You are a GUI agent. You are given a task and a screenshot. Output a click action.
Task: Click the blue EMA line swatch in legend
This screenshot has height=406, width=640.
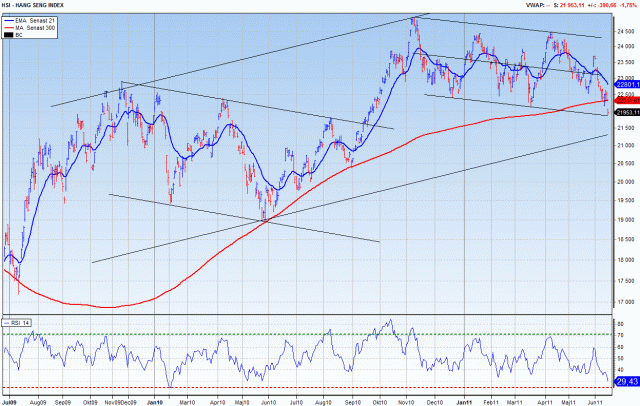[9, 20]
